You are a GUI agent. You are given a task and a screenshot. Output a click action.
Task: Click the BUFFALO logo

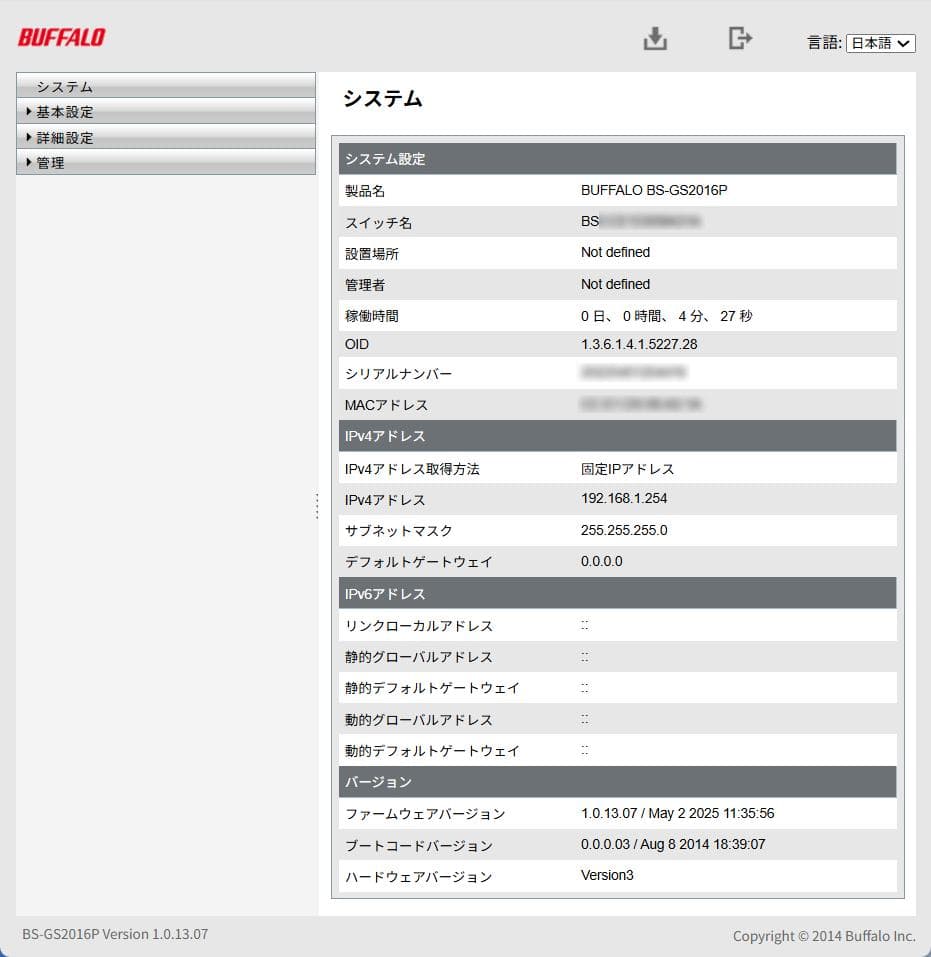[60, 38]
